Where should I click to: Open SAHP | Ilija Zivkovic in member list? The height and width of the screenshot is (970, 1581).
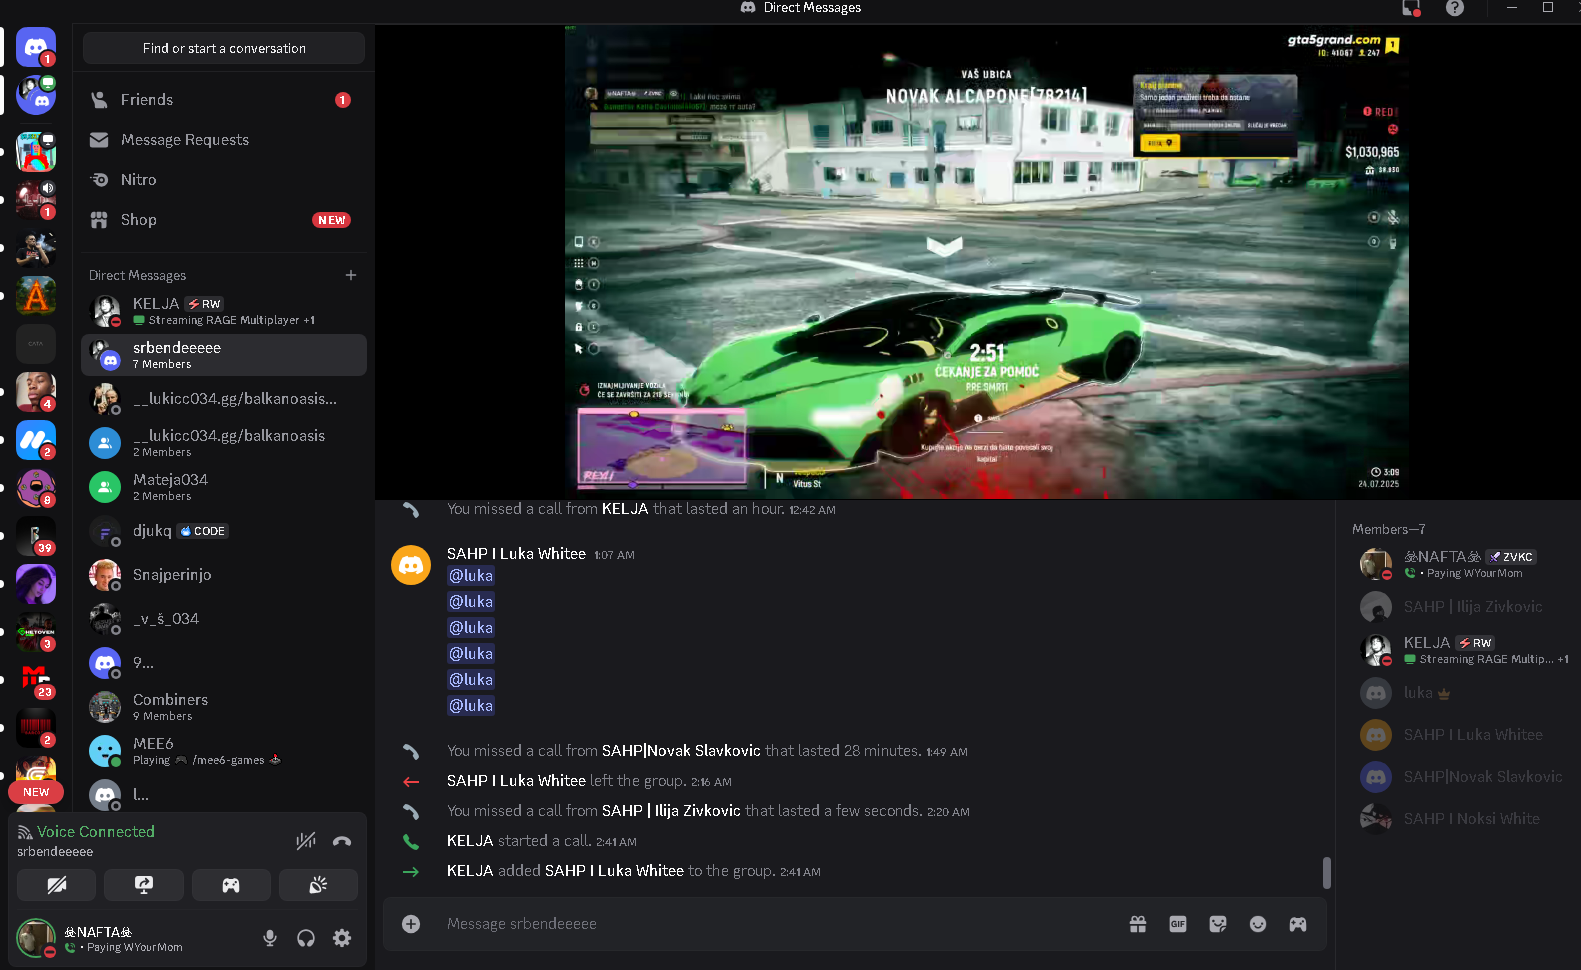tap(1462, 607)
